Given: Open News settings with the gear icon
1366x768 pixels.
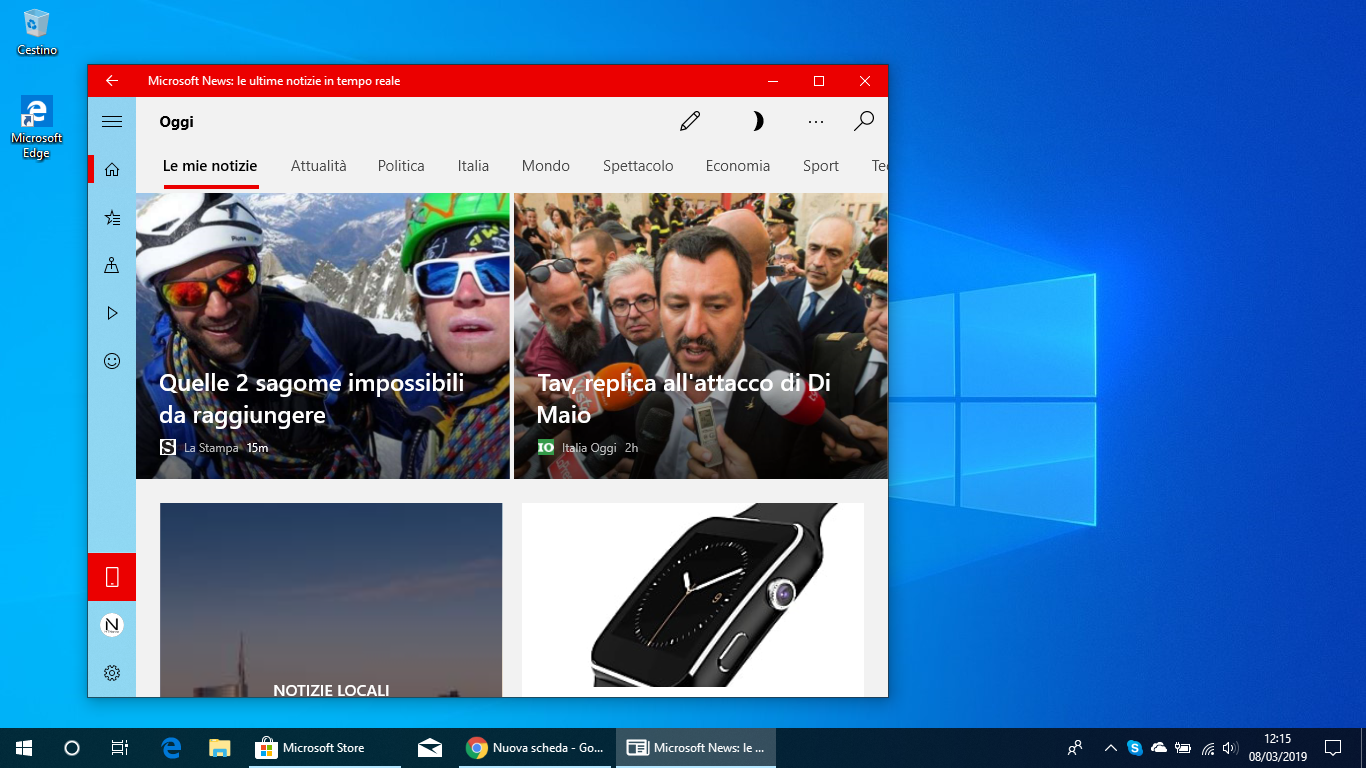Looking at the screenshot, I should click(111, 673).
